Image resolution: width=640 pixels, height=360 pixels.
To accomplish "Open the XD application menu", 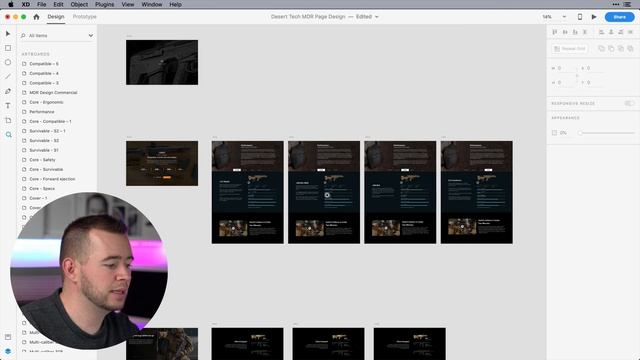I will click(26, 4).
